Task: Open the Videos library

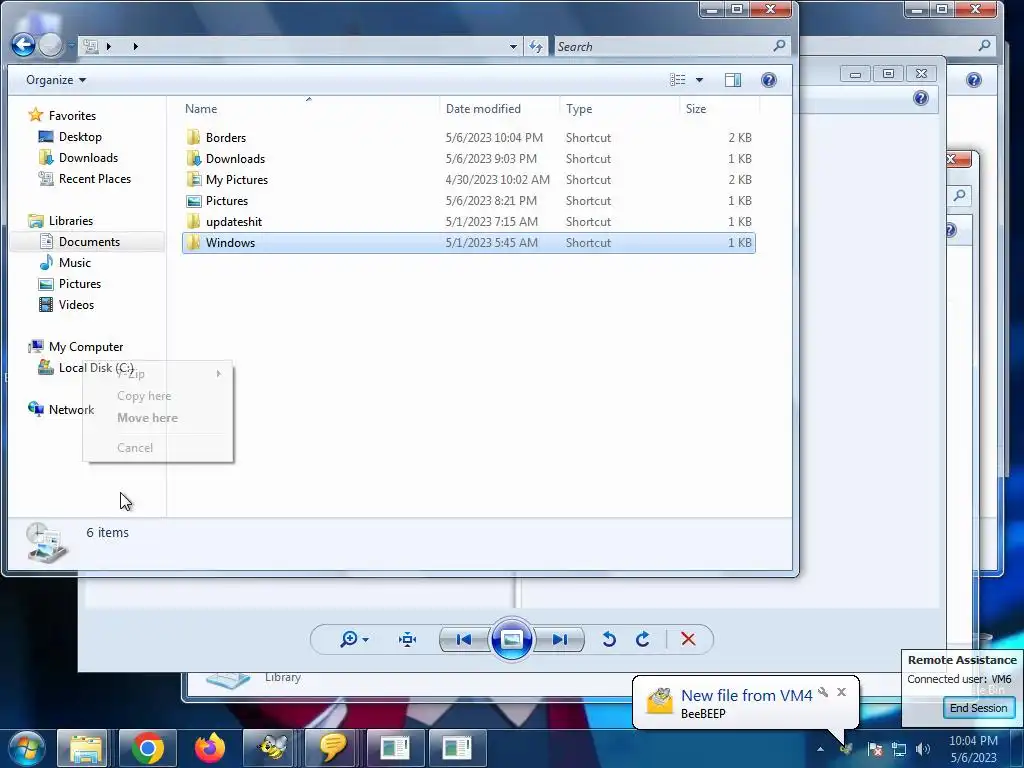Action: [67, 304]
